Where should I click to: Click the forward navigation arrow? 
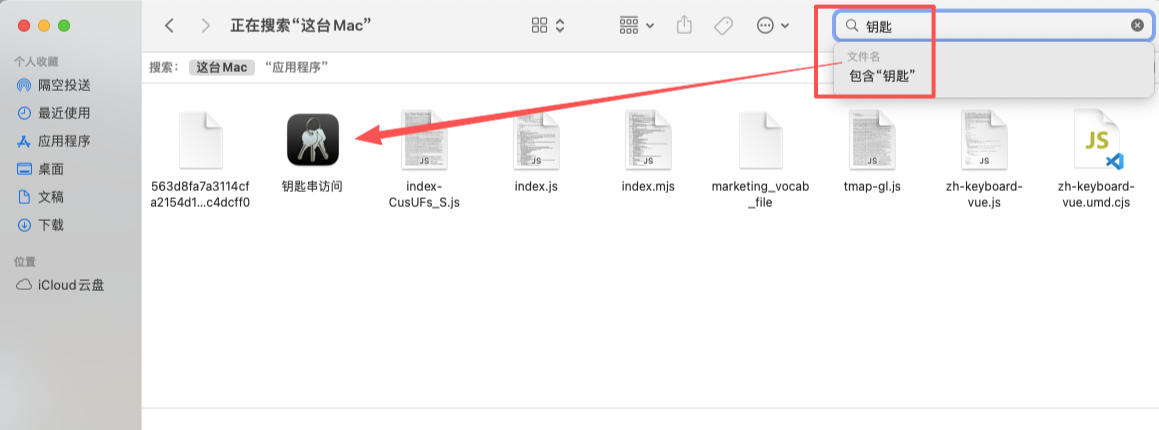pos(205,26)
